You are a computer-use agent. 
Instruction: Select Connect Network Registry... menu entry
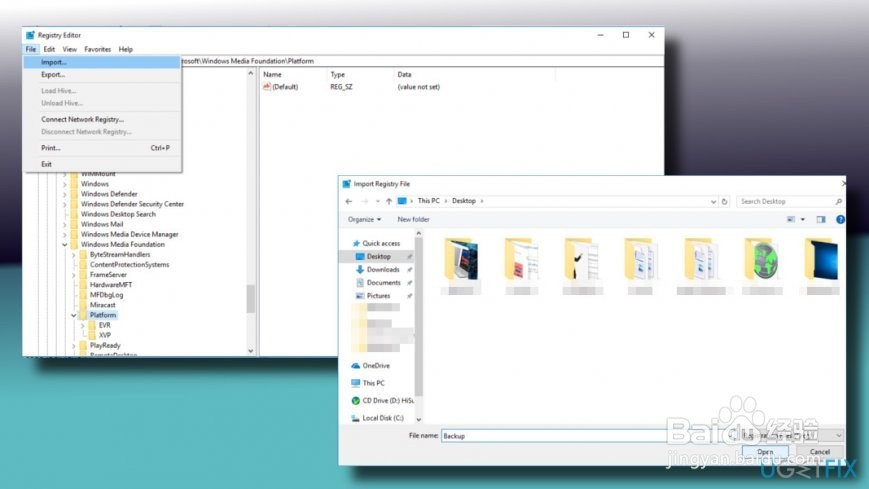click(x=102, y=119)
